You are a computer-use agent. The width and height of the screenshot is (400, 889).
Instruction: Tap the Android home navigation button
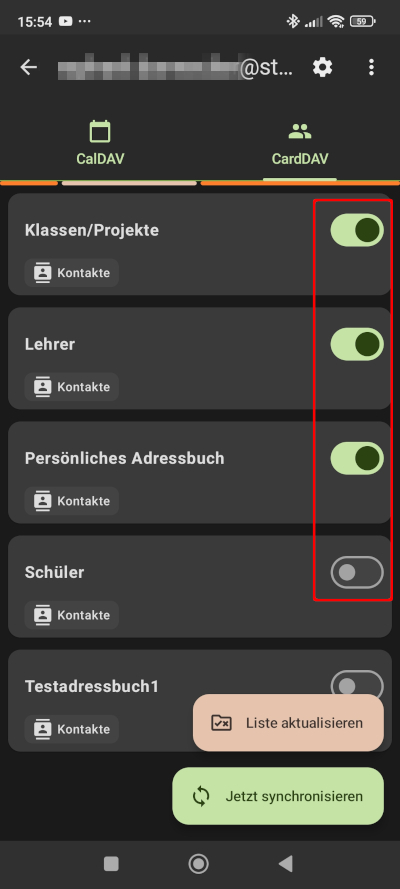tap(198, 863)
